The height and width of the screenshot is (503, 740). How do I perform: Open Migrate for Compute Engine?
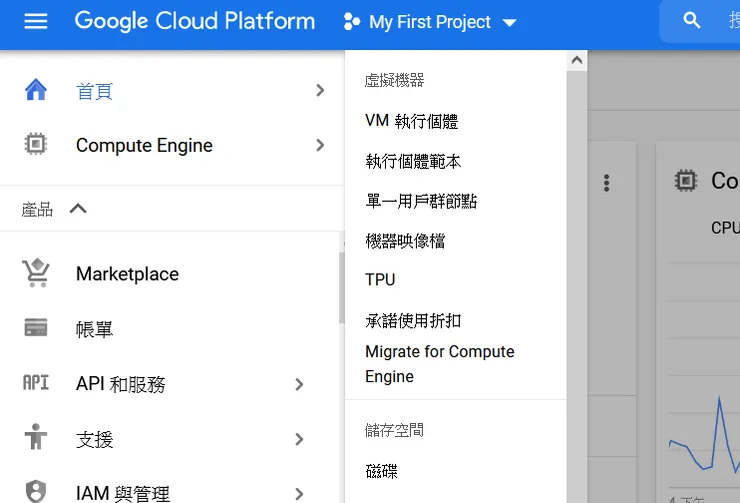440,364
